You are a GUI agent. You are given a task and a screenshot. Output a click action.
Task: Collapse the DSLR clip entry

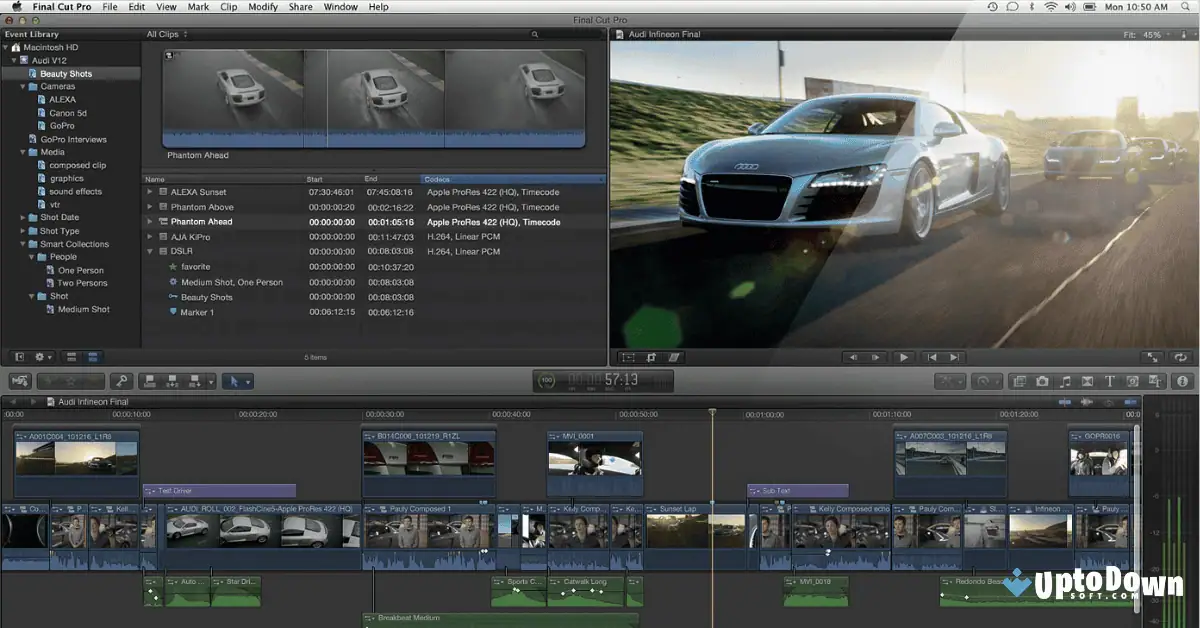150,251
